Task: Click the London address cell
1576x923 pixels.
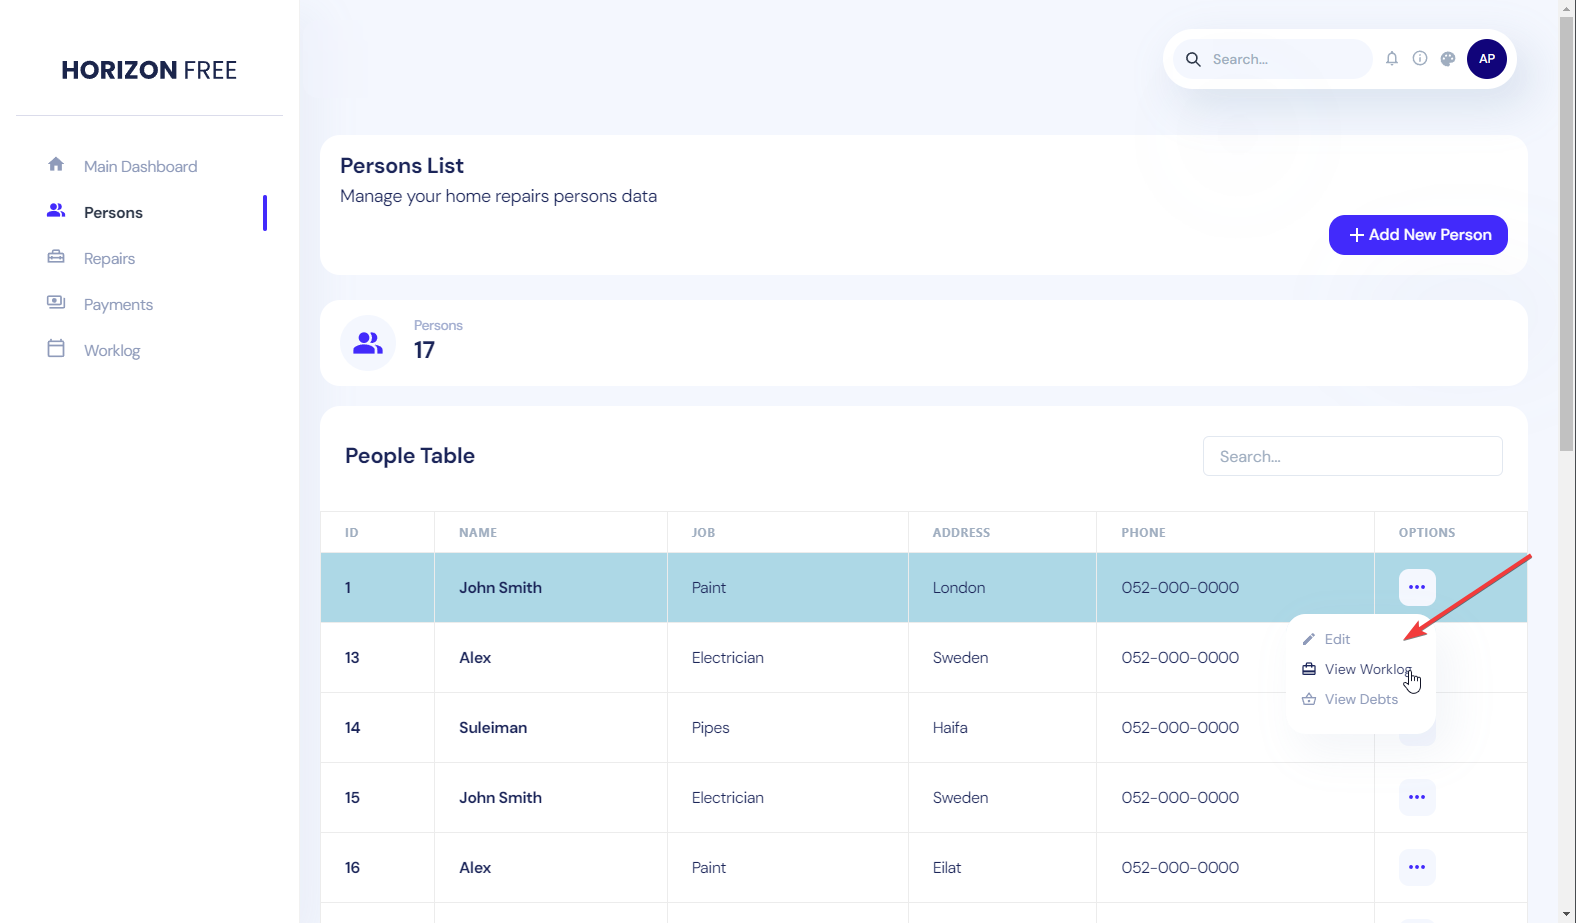Action: point(959,588)
